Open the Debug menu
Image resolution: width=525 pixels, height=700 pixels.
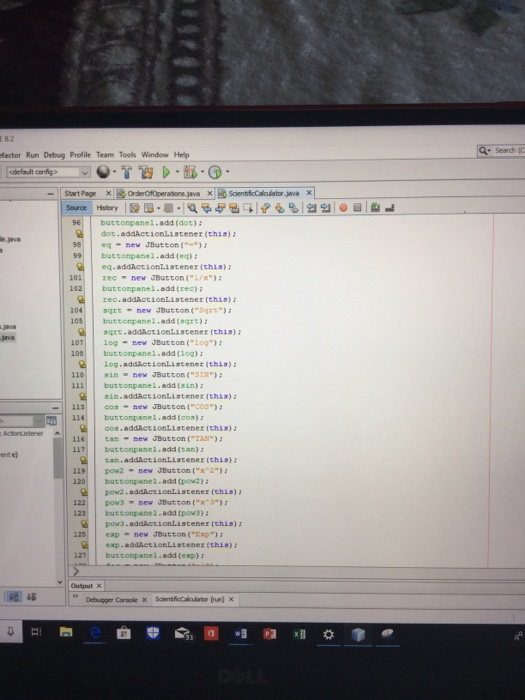(54, 155)
